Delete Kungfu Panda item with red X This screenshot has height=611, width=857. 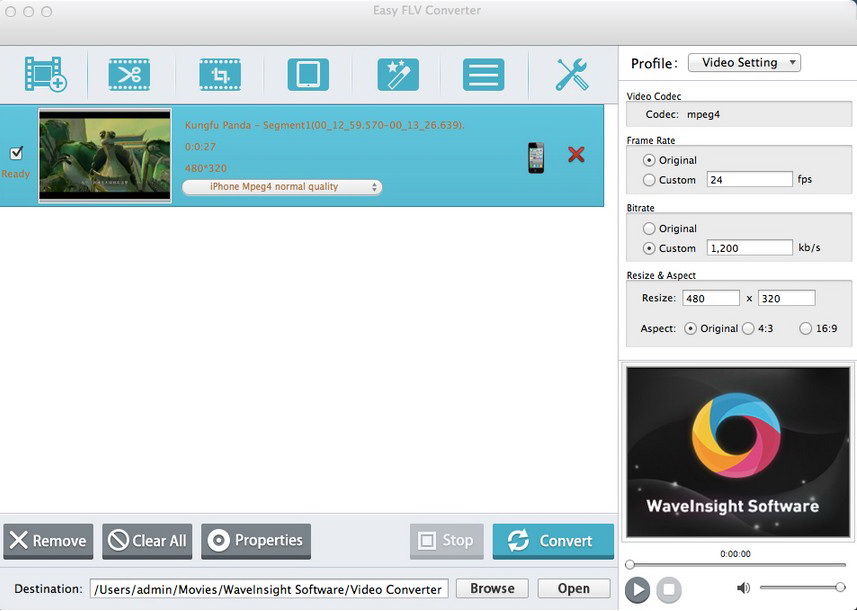[x=576, y=155]
